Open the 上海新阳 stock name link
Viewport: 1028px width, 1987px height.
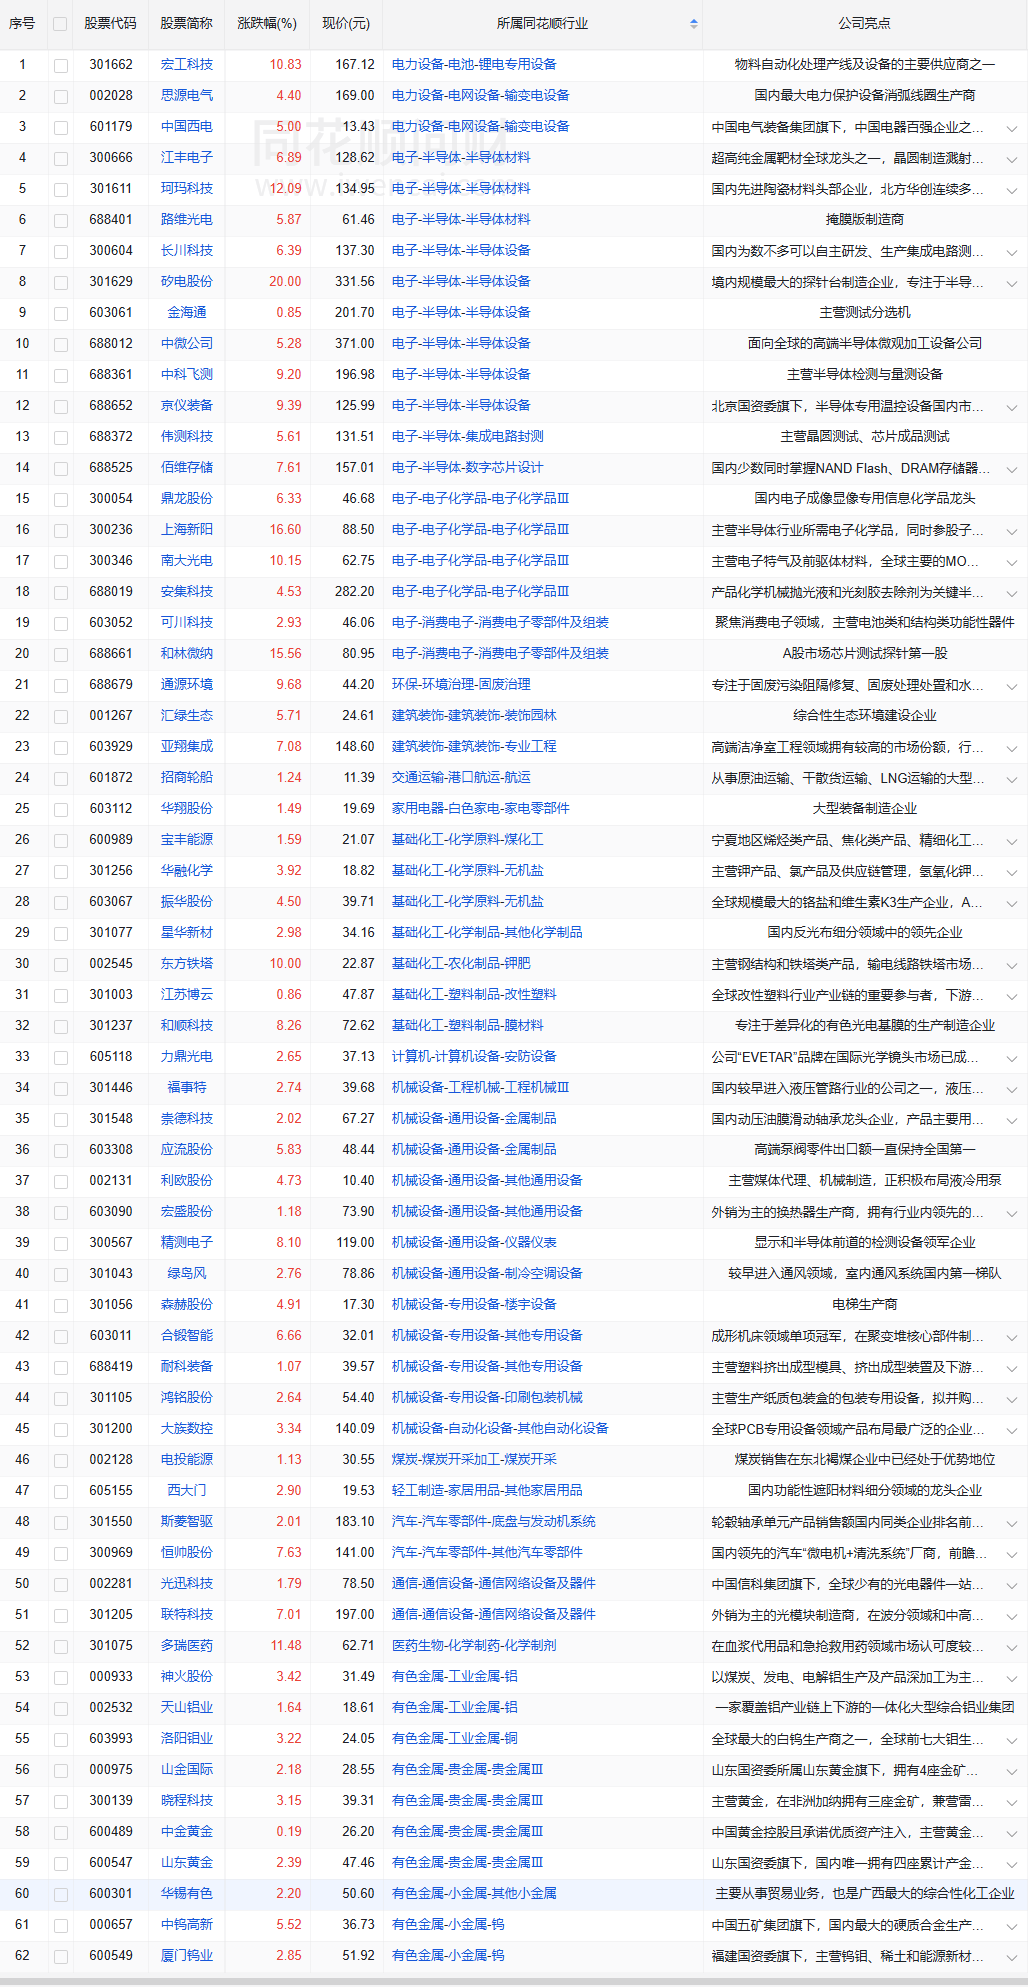(187, 530)
